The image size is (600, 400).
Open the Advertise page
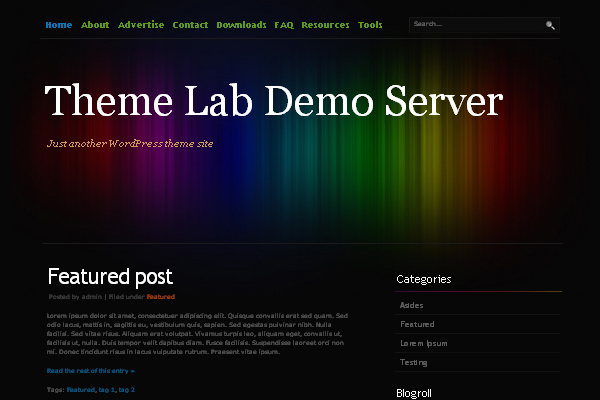click(141, 25)
